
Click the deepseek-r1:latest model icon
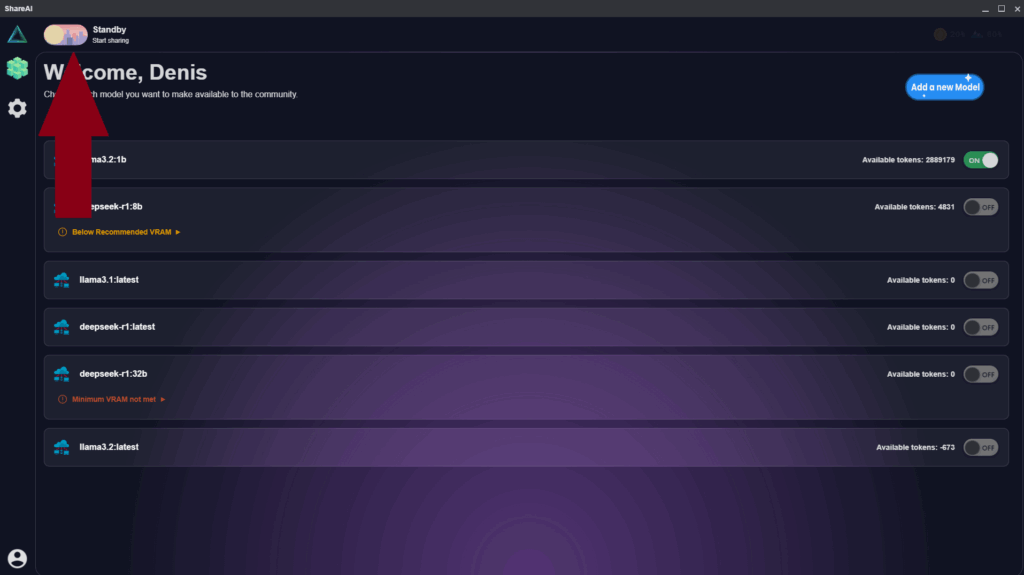(x=61, y=327)
